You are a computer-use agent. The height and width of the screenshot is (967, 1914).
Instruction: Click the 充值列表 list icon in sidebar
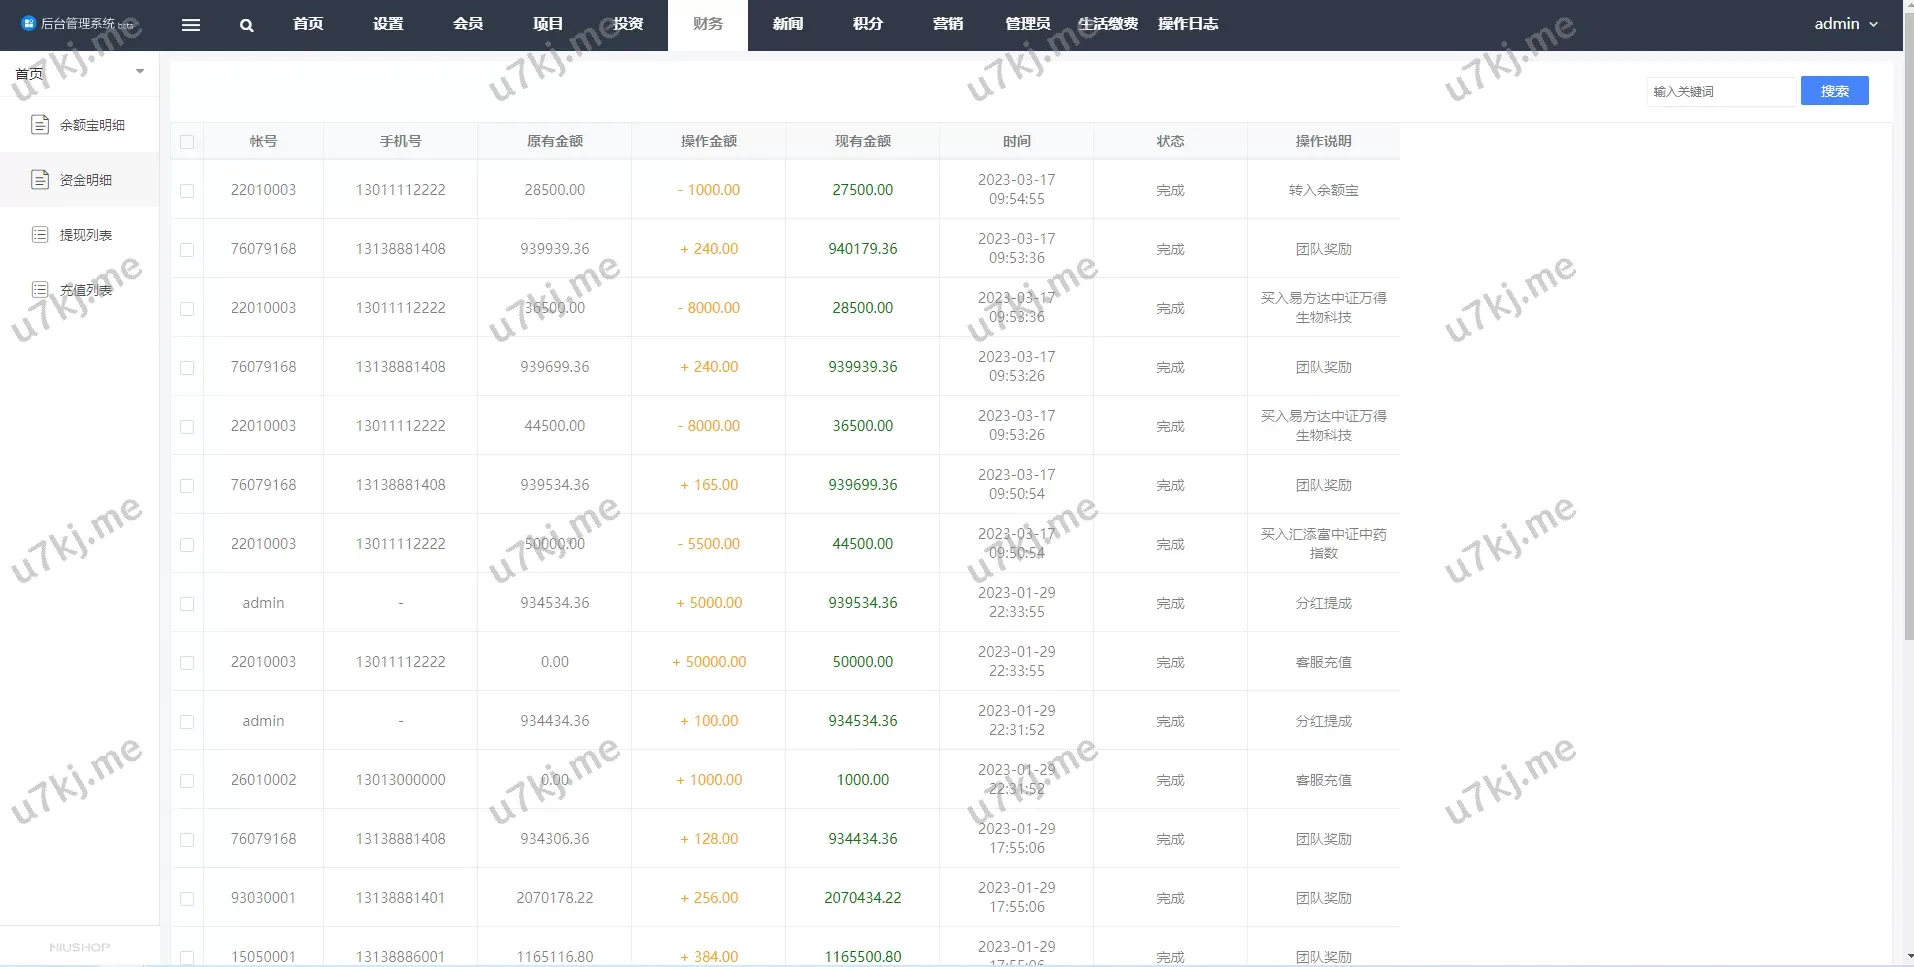tap(40, 290)
